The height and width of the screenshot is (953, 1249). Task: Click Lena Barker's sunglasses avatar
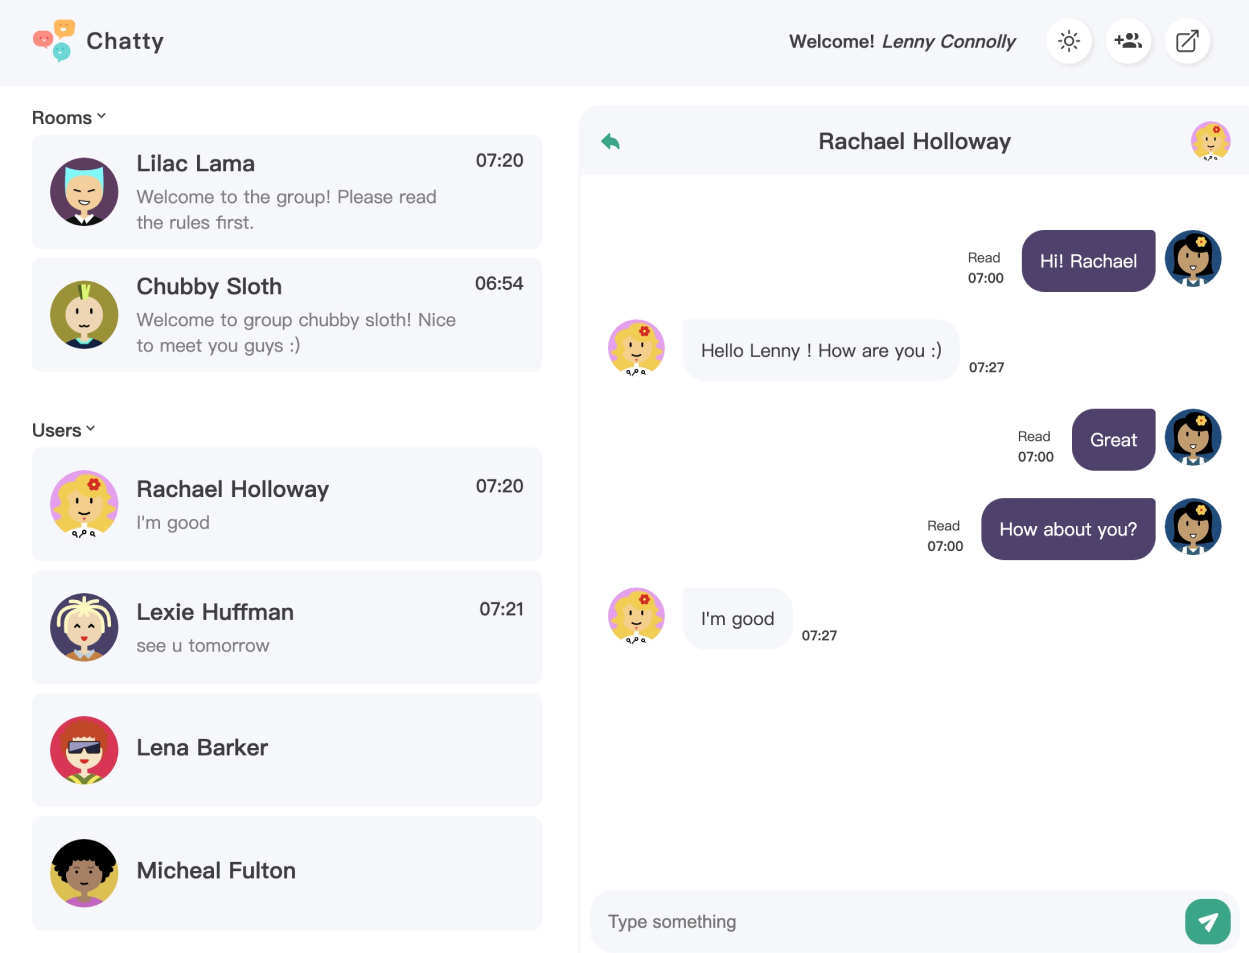(x=84, y=750)
